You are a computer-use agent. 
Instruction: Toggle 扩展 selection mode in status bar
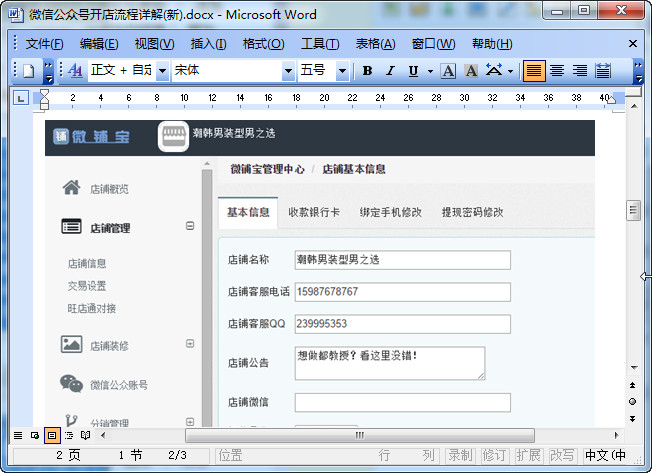(x=528, y=456)
